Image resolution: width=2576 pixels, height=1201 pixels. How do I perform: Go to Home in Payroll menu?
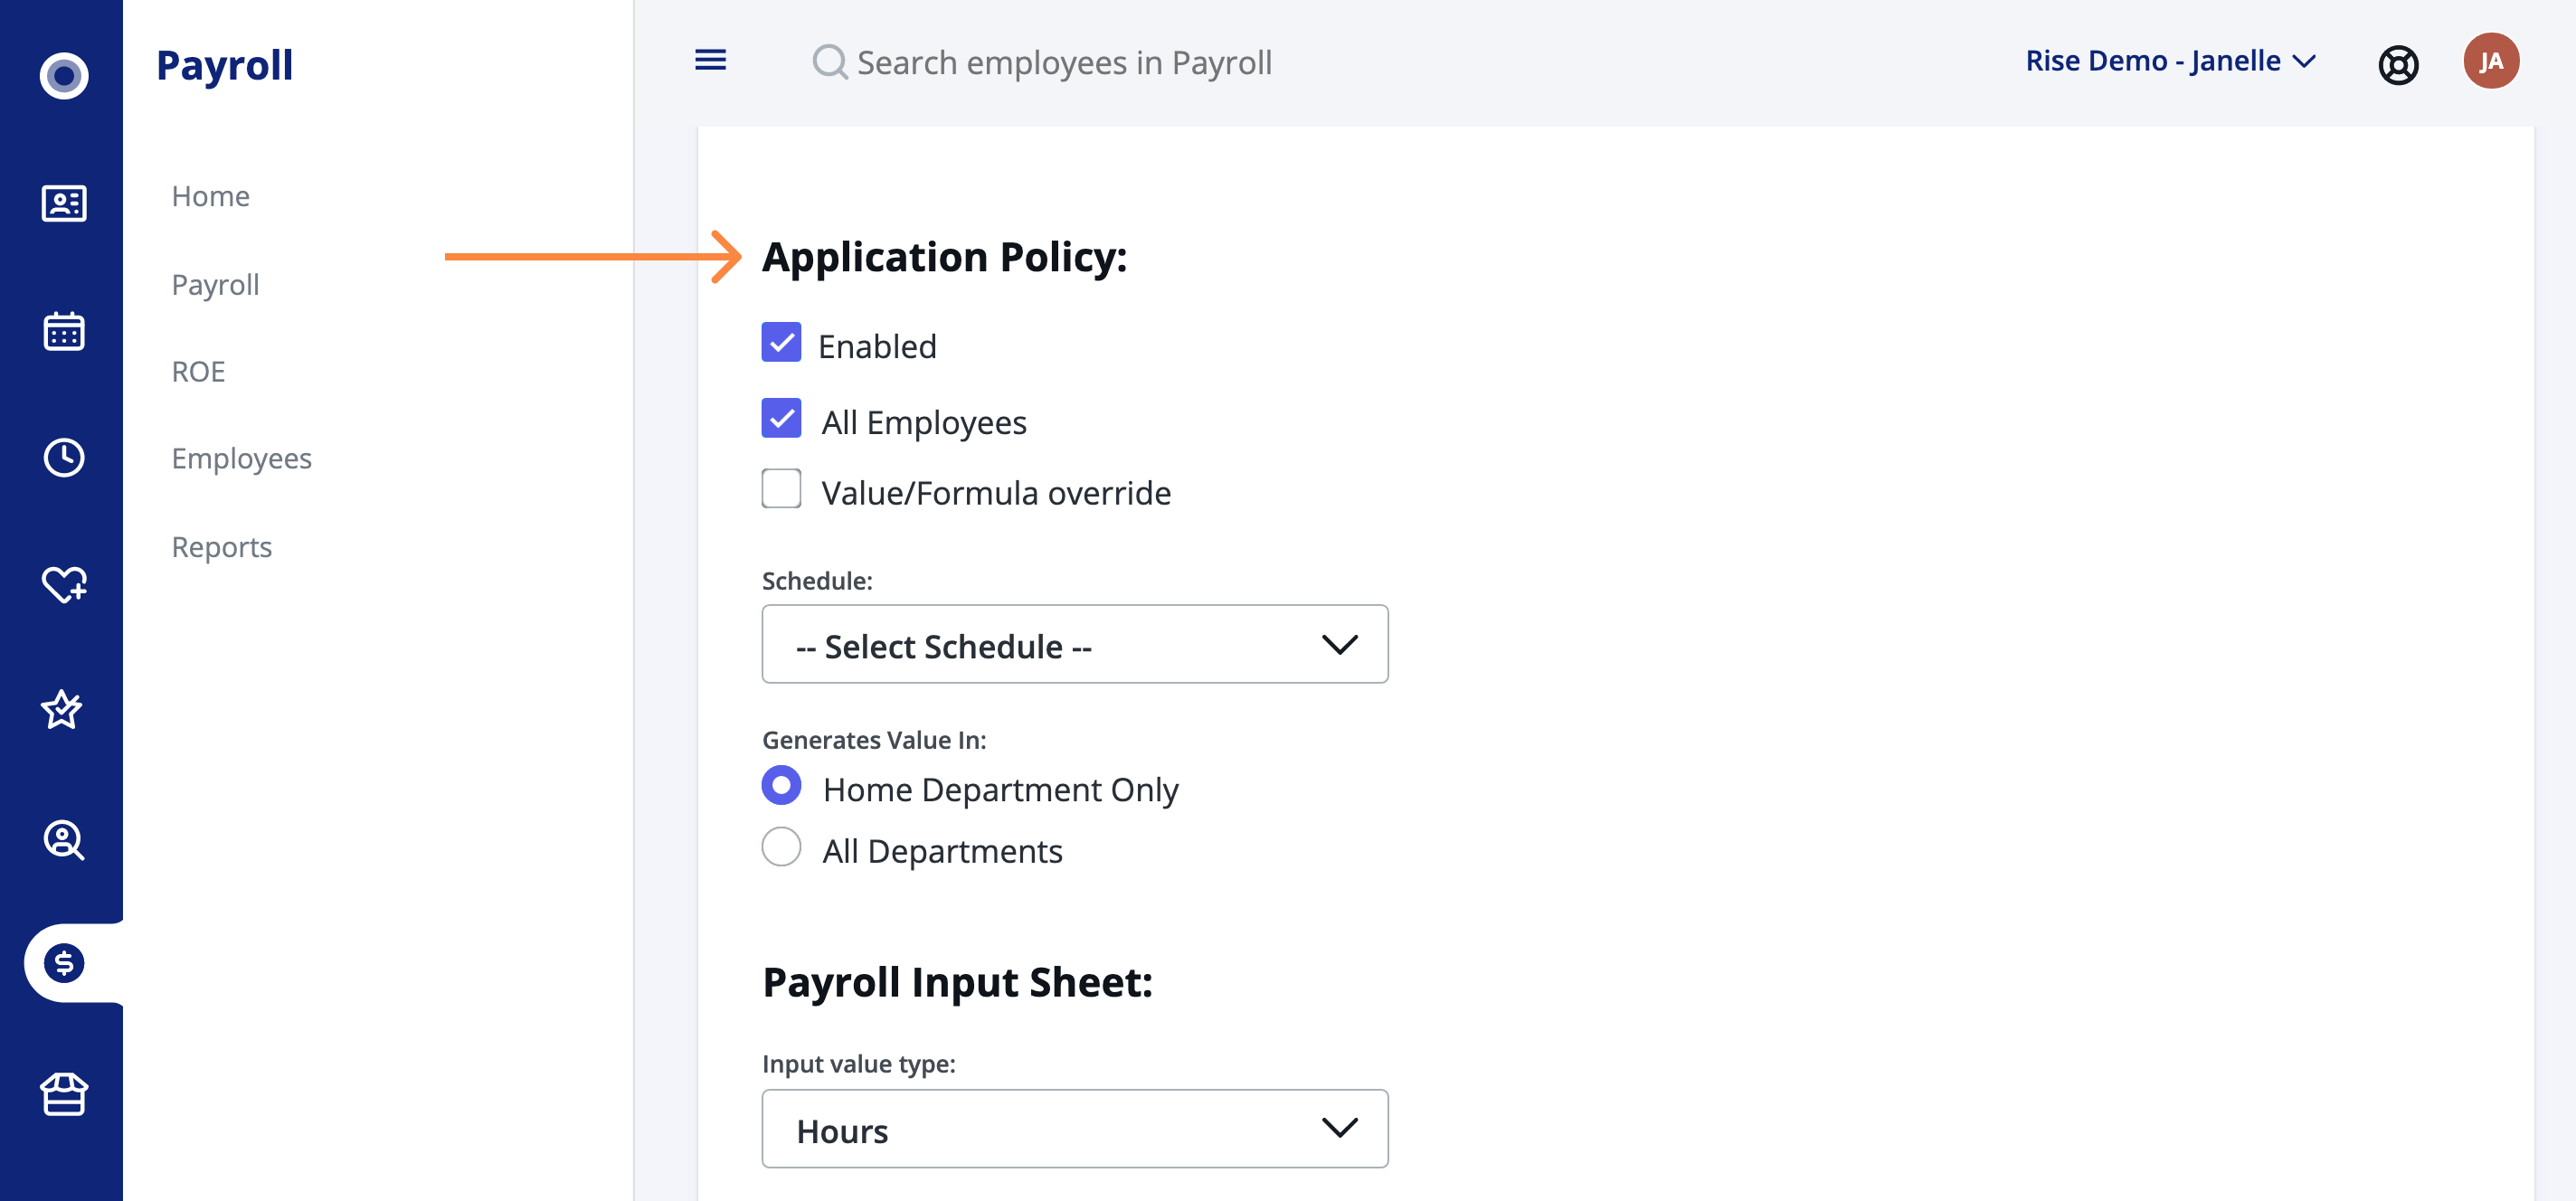point(210,196)
